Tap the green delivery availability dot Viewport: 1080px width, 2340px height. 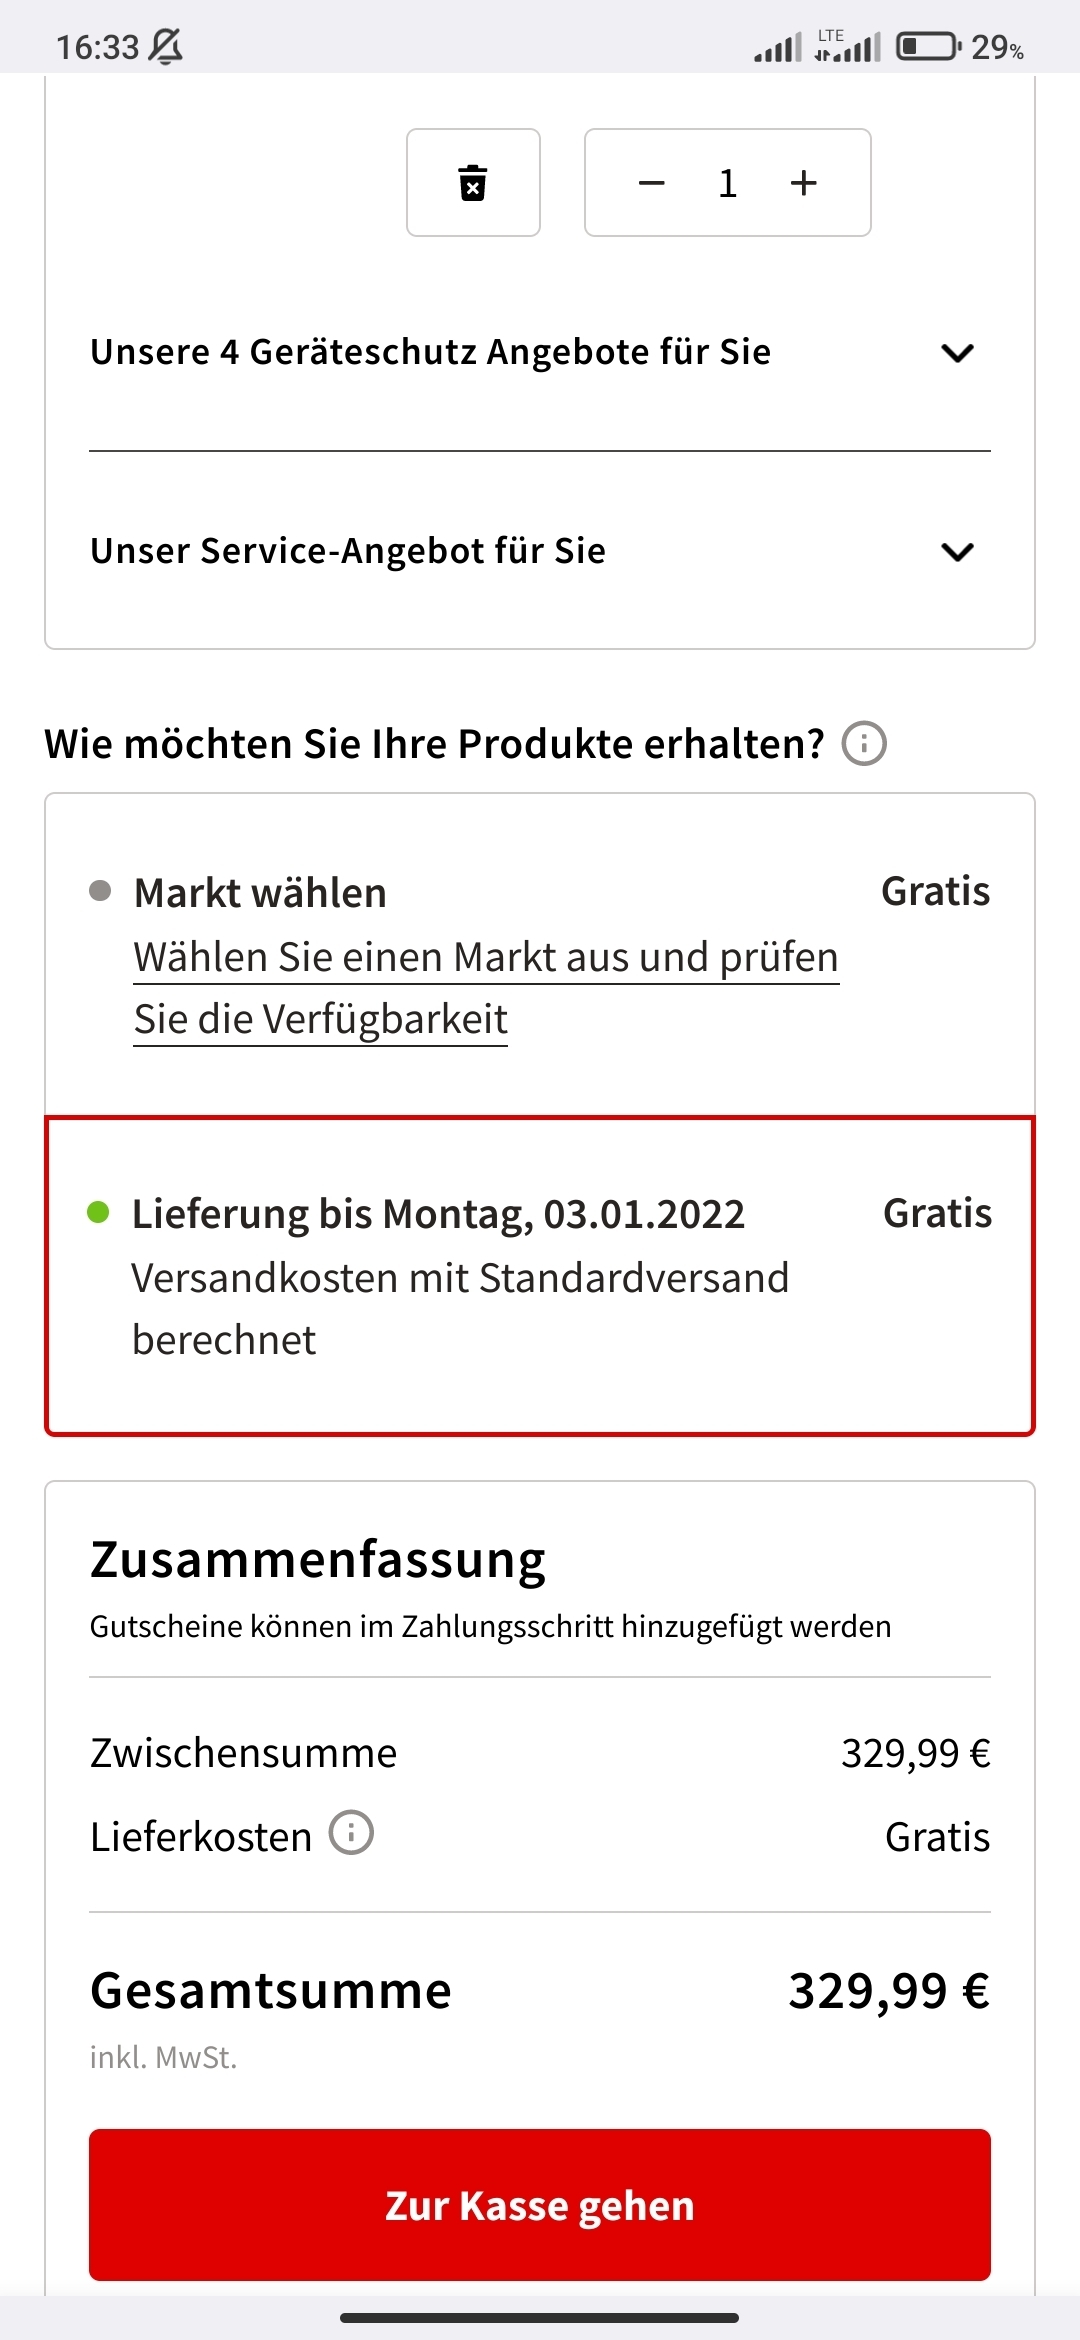pos(98,1213)
